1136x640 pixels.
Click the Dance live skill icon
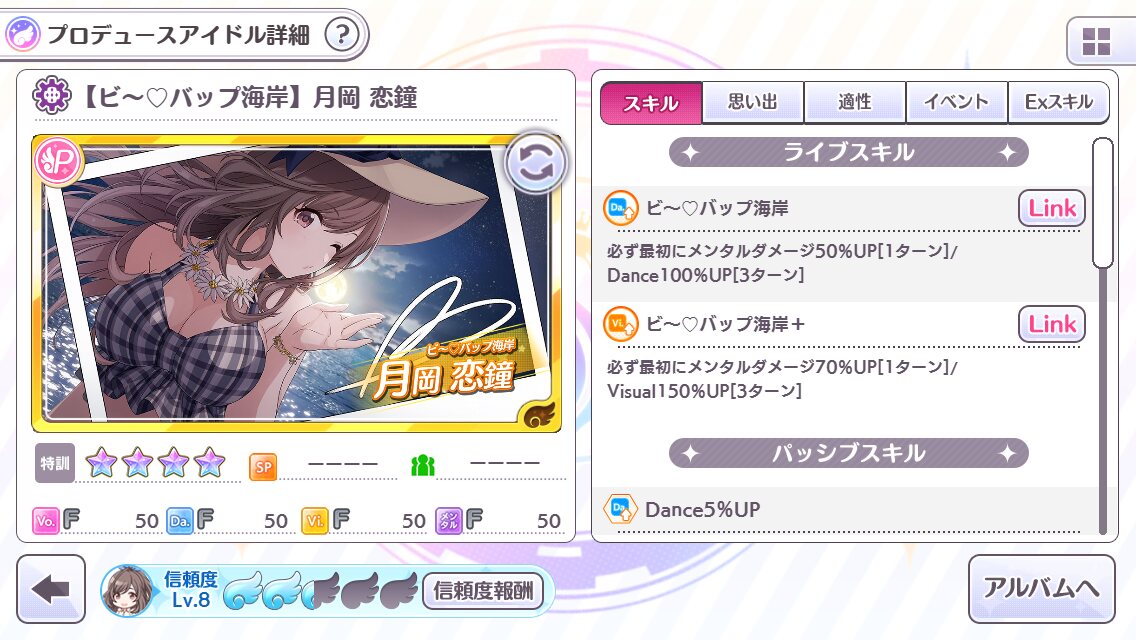tap(620, 208)
